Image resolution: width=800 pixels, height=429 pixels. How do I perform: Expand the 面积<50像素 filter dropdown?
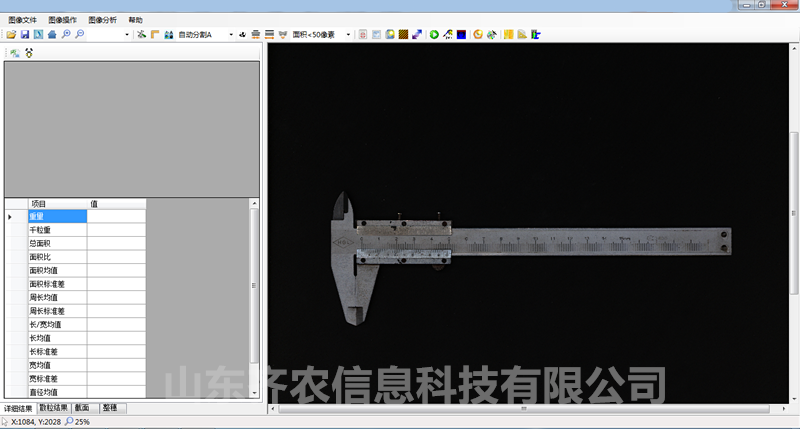click(x=348, y=35)
